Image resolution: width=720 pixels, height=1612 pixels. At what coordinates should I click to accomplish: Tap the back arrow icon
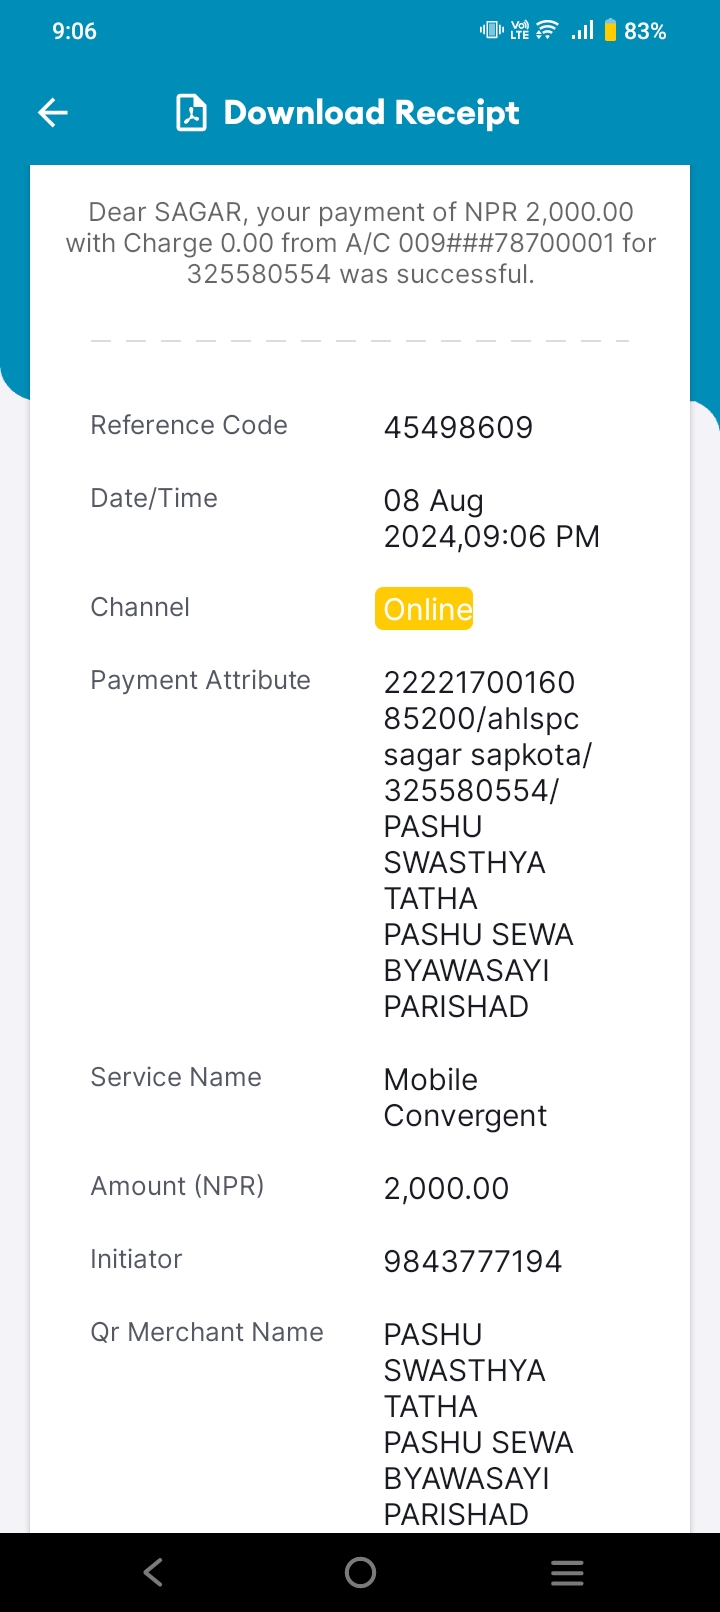click(53, 113)
